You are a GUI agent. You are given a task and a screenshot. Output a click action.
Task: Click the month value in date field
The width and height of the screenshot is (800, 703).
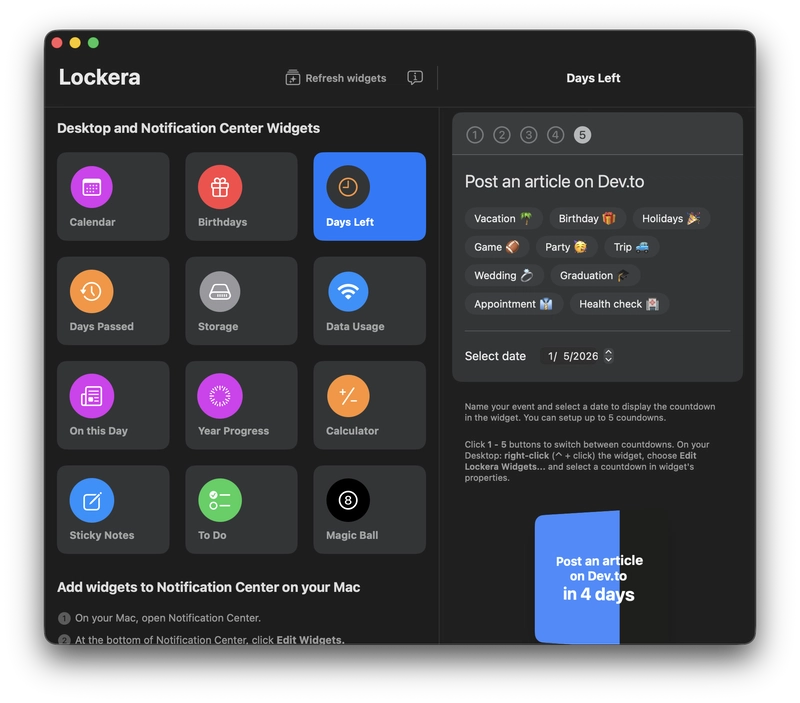pos(550,356)
